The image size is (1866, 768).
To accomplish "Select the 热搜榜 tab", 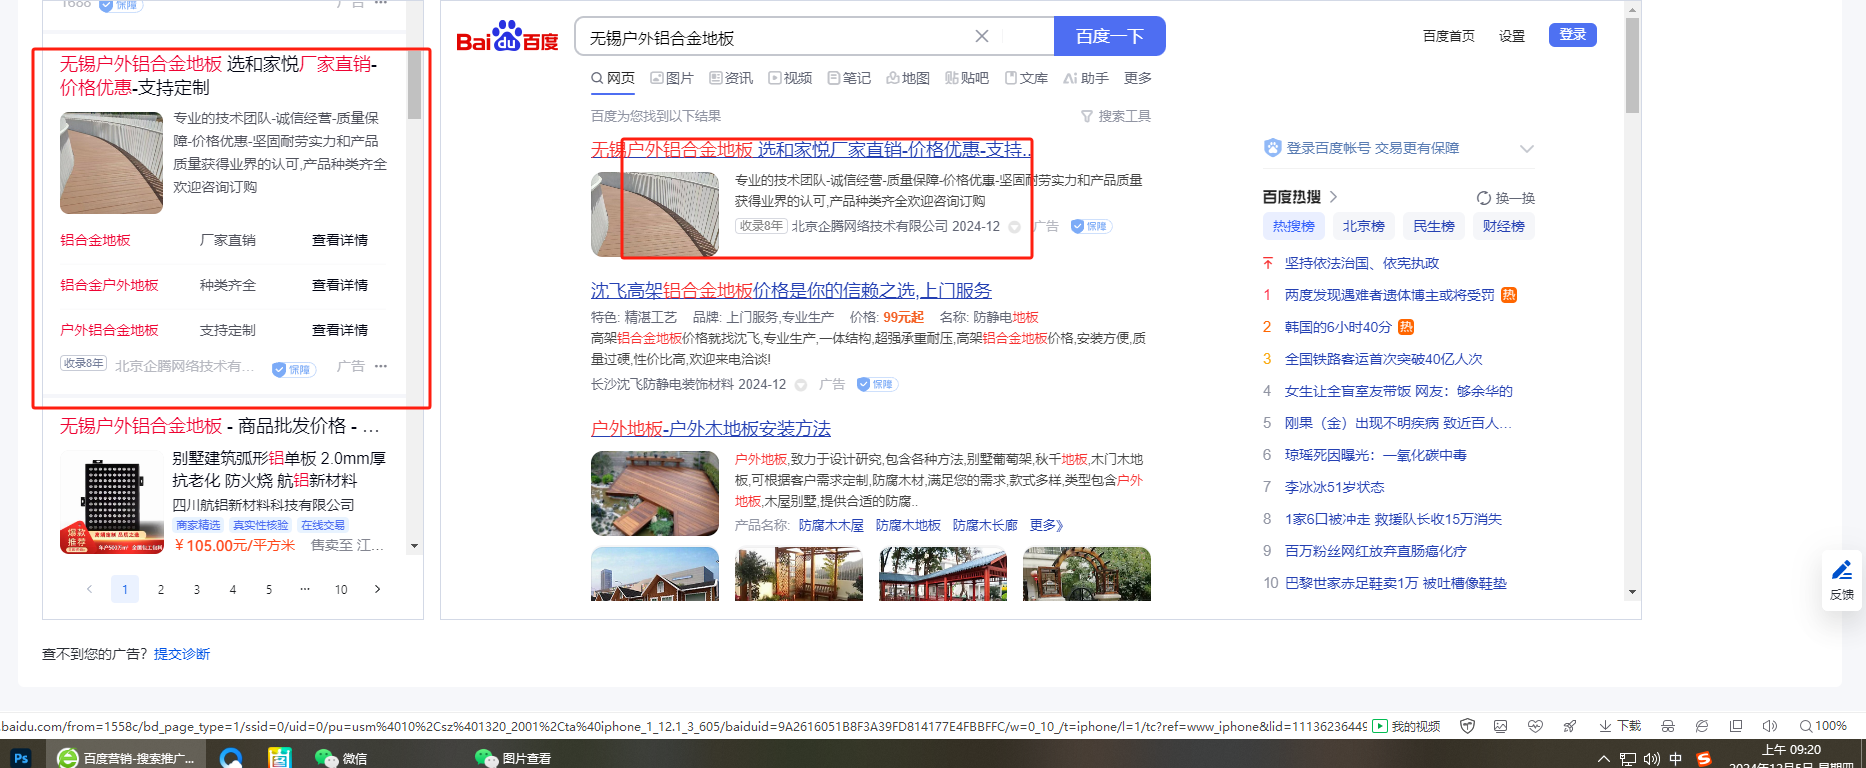I will (1294, 226).
